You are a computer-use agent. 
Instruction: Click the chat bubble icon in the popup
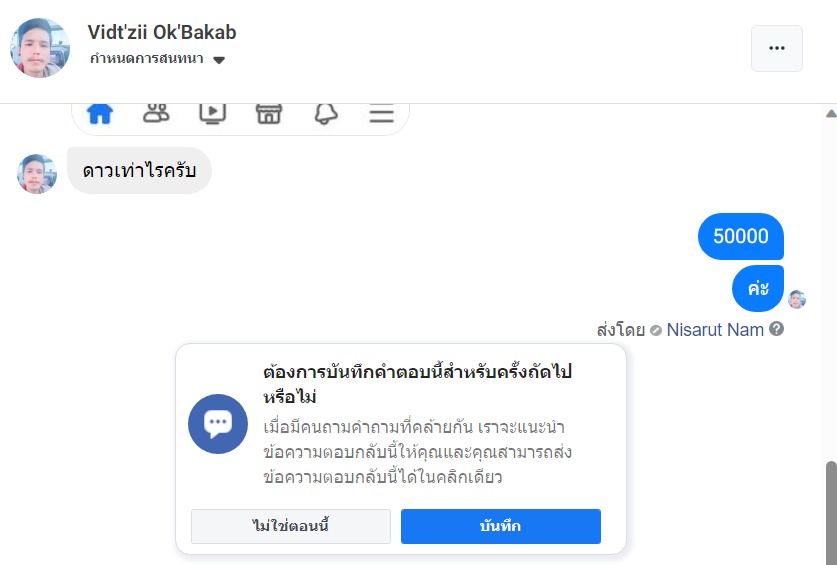coord(218,424)
